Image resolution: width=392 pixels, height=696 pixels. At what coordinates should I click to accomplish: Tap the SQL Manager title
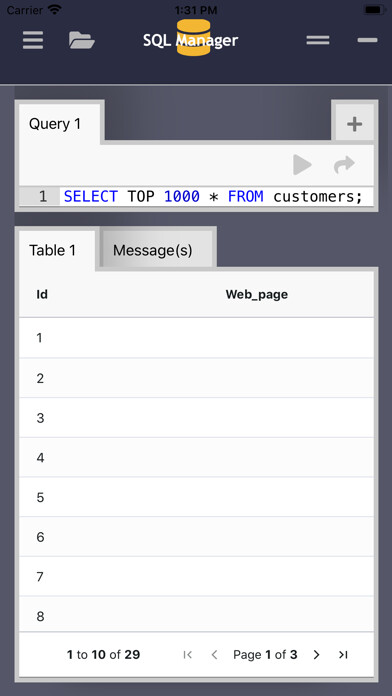190,40
